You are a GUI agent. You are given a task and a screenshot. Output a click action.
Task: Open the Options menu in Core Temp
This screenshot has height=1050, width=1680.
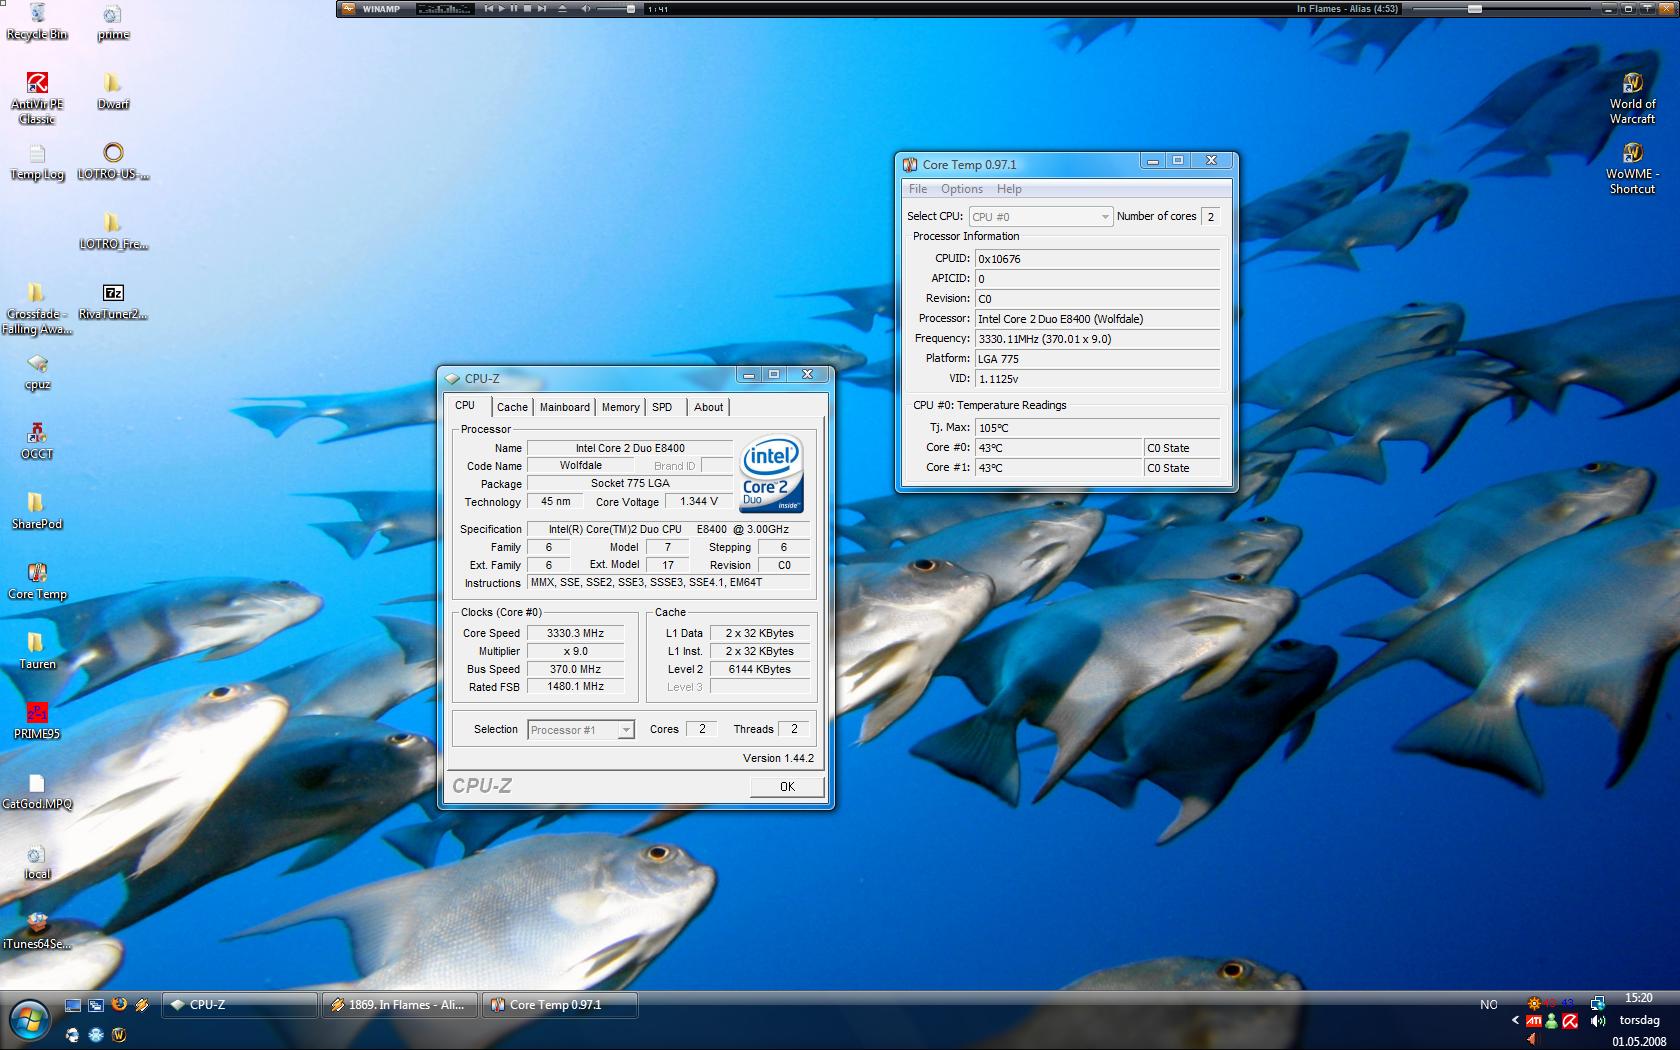click(961, 189)
